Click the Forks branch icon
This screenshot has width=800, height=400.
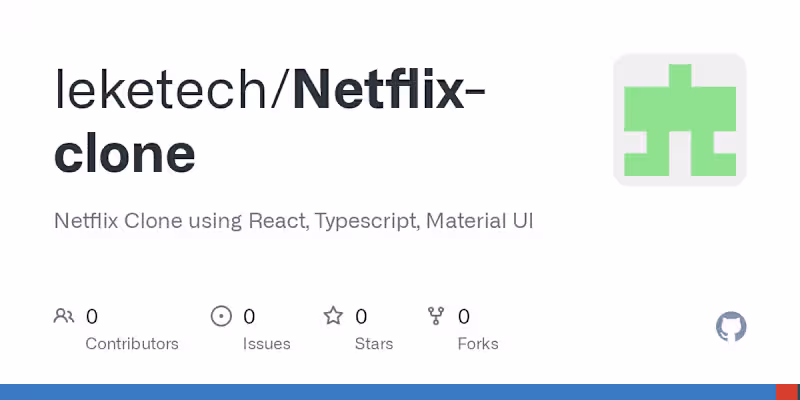pyautogui.click(x=436, y=317)
